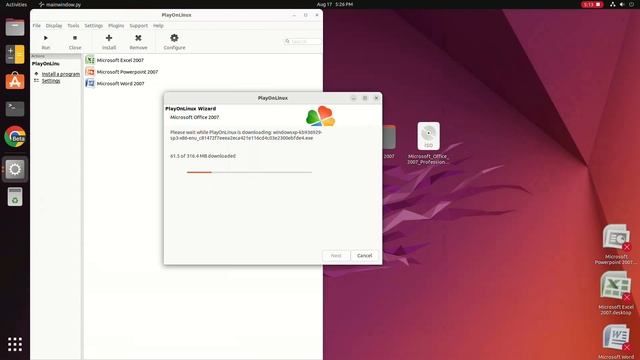This screenshot has width=640, height=360.
Task: Open Files from the Ubuntu dock
Action: 15,27
